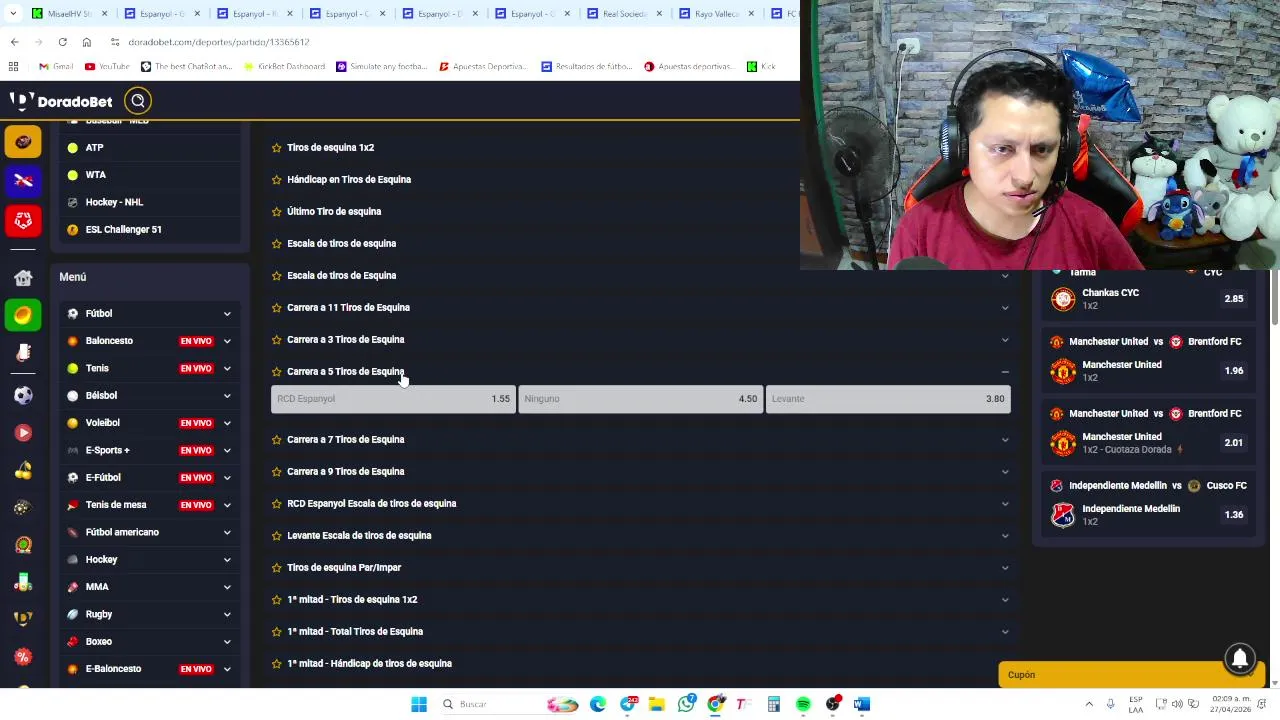This screenshot has height=720, width=1280.
Task: Favorite Tiros de esquina 1x2 star
Action: click(x=277, y=148)
